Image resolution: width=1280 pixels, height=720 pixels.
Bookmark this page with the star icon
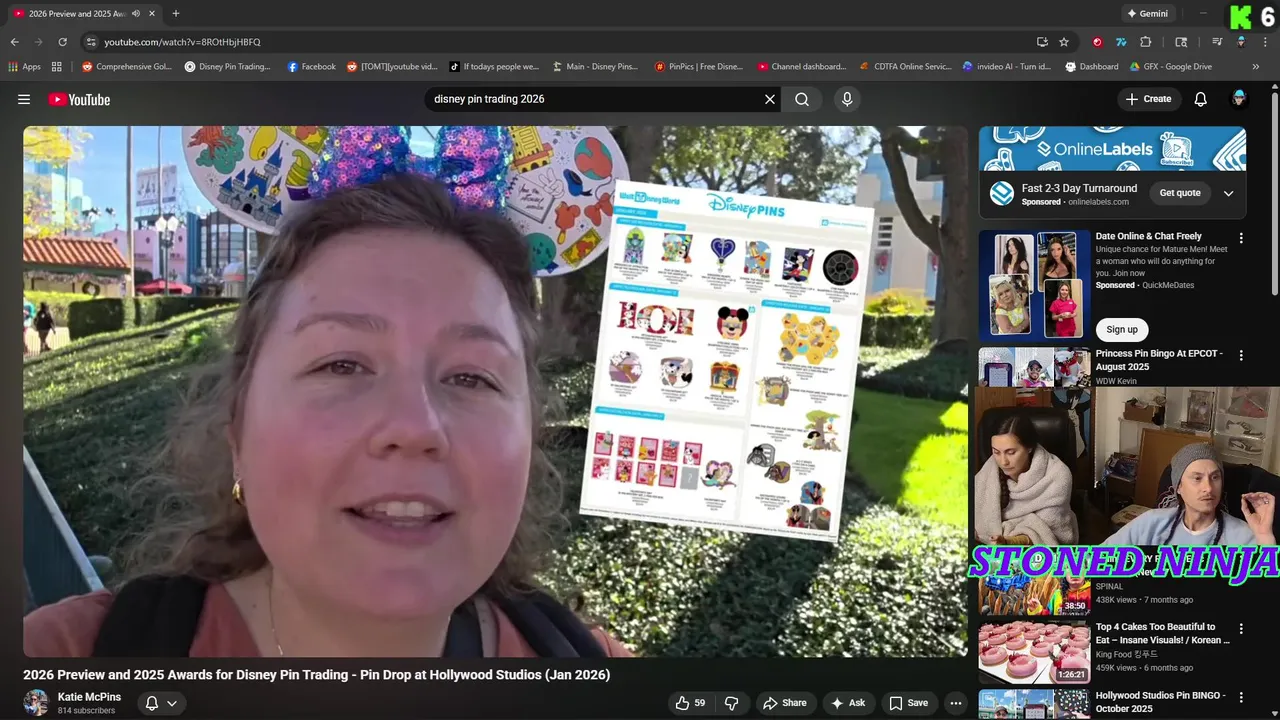[x=1064, y=42]
